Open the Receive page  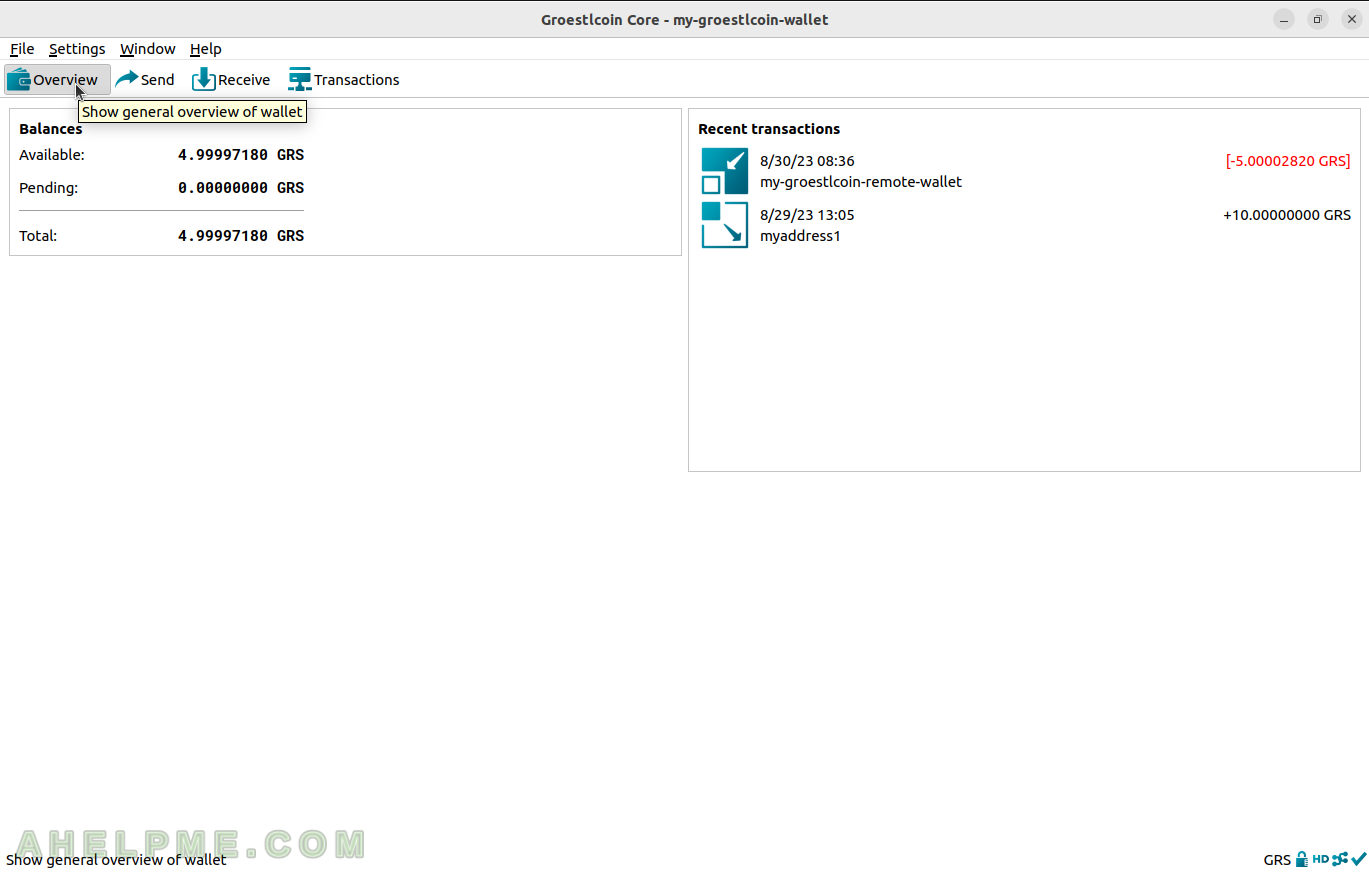pyautogui.click(x=231, y=80)
